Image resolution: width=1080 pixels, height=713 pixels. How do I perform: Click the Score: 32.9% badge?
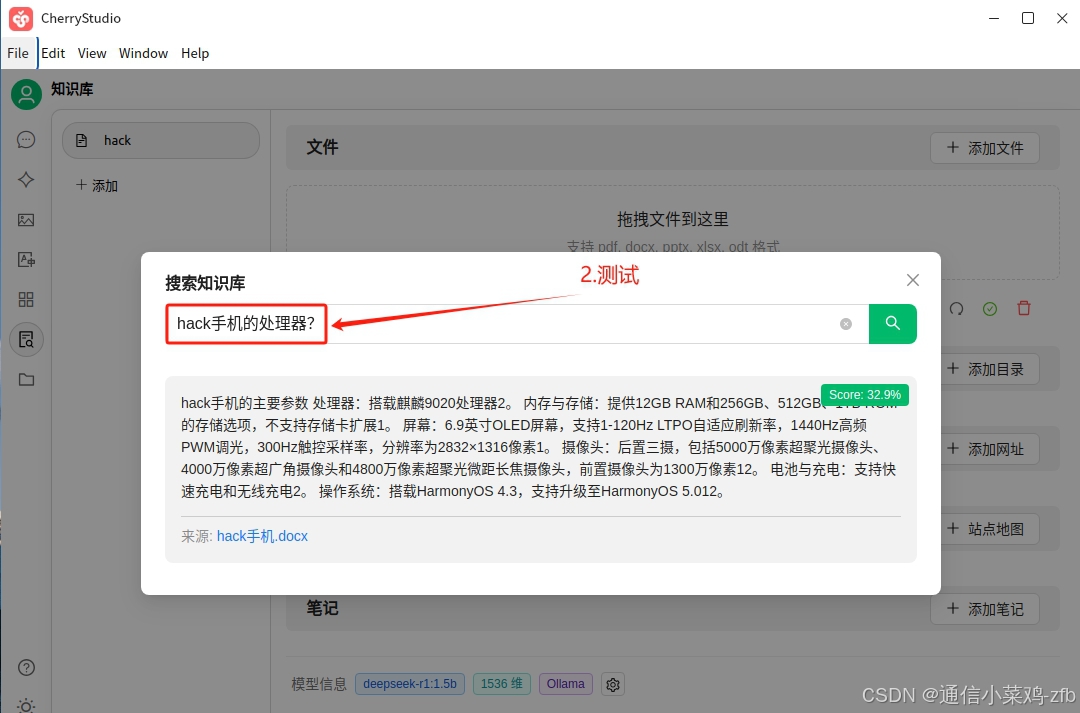click(x=864, y=395)
